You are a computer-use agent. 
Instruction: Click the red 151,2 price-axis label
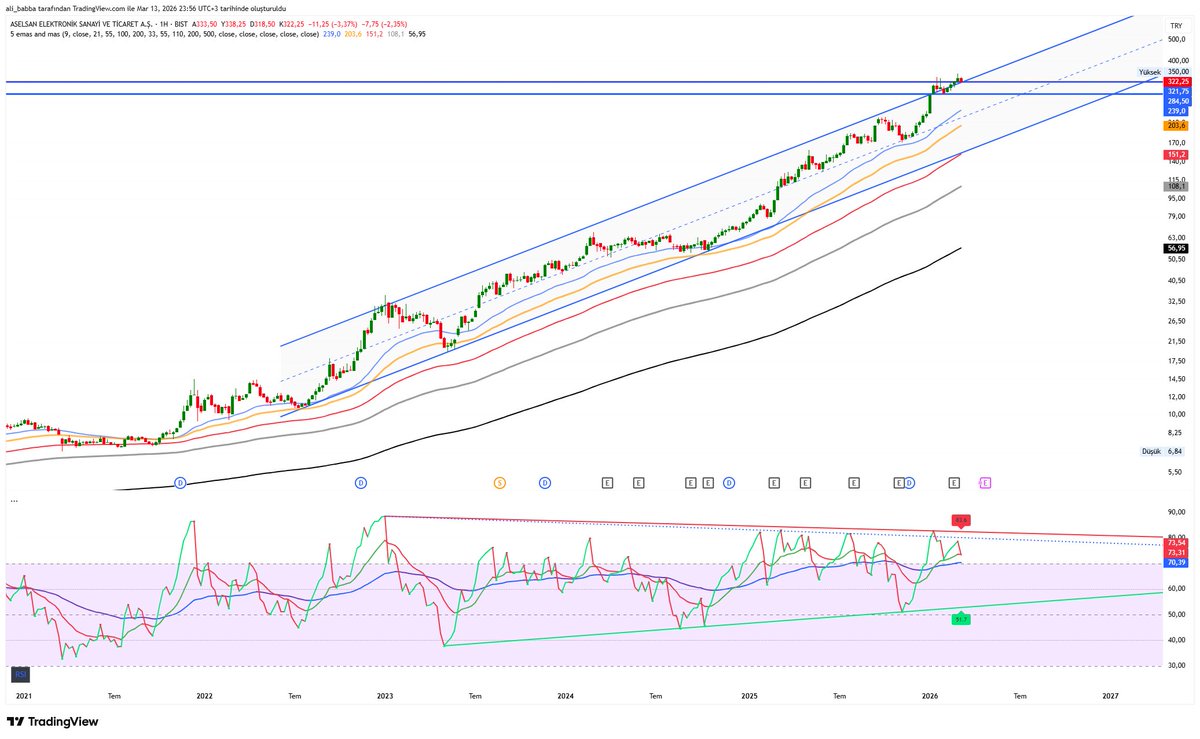pyautogui.click(x=1176, y=155)
